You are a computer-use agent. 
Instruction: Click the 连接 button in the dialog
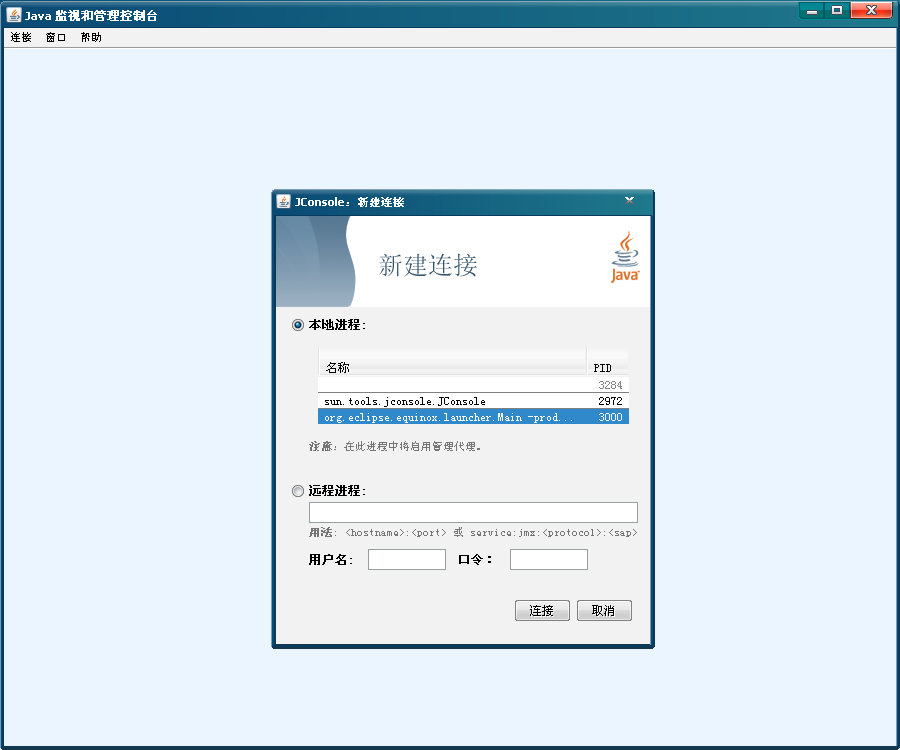pos(542,611)
